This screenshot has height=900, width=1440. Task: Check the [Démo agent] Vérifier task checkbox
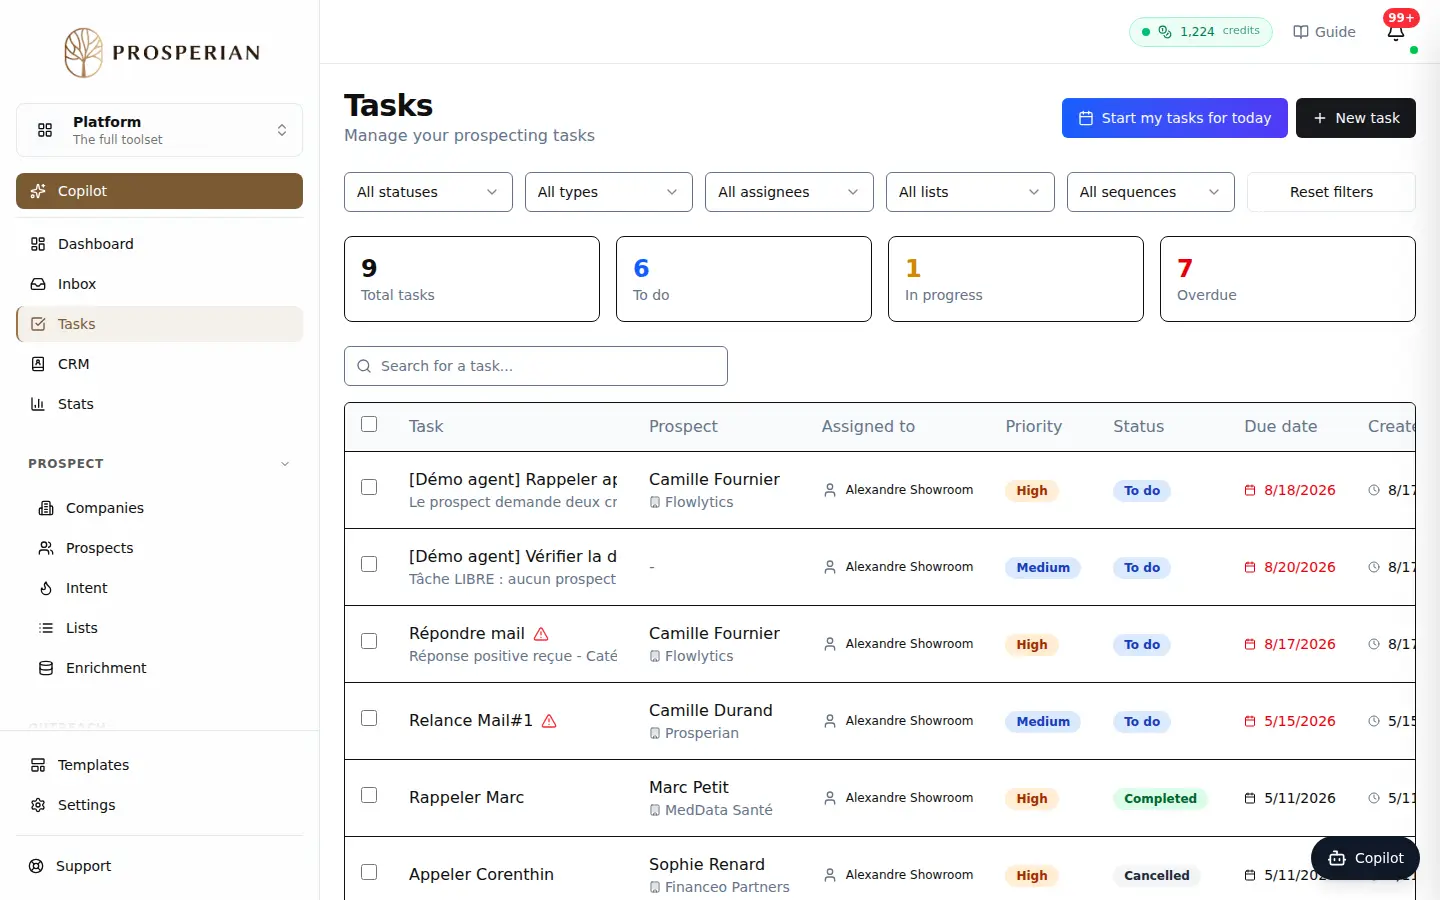tap(369, 564)
